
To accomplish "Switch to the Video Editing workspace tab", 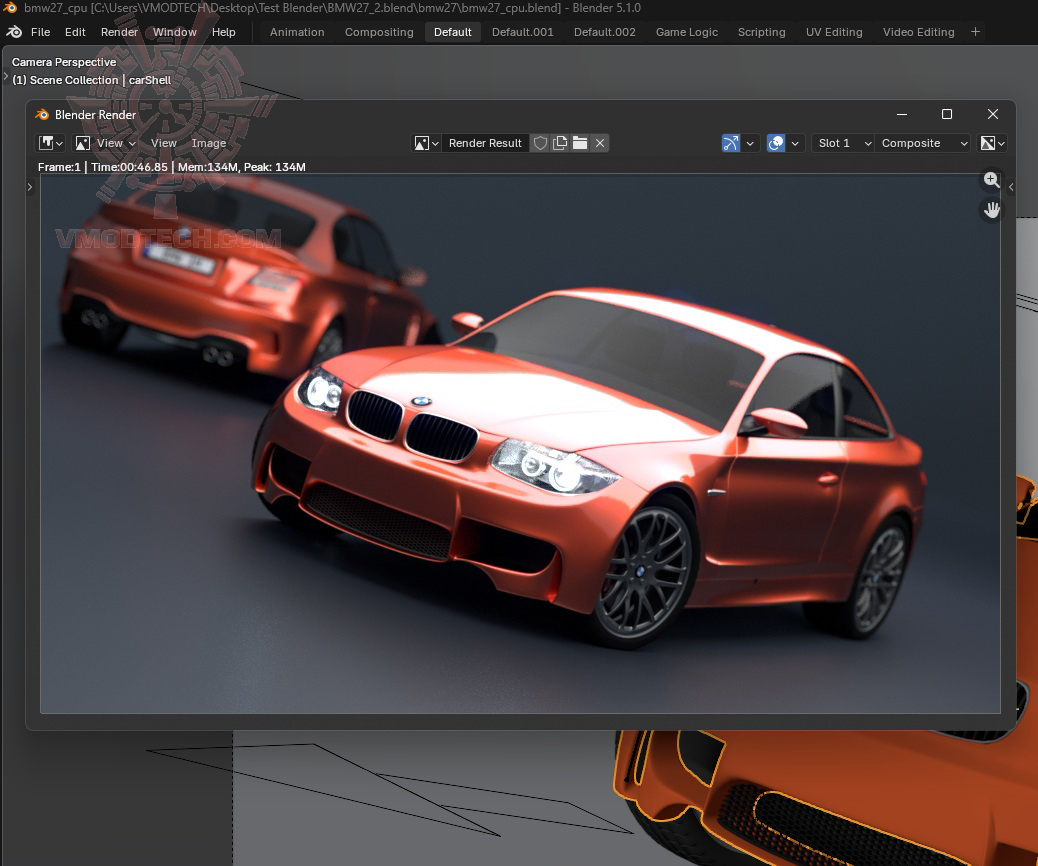I will 918,32.
